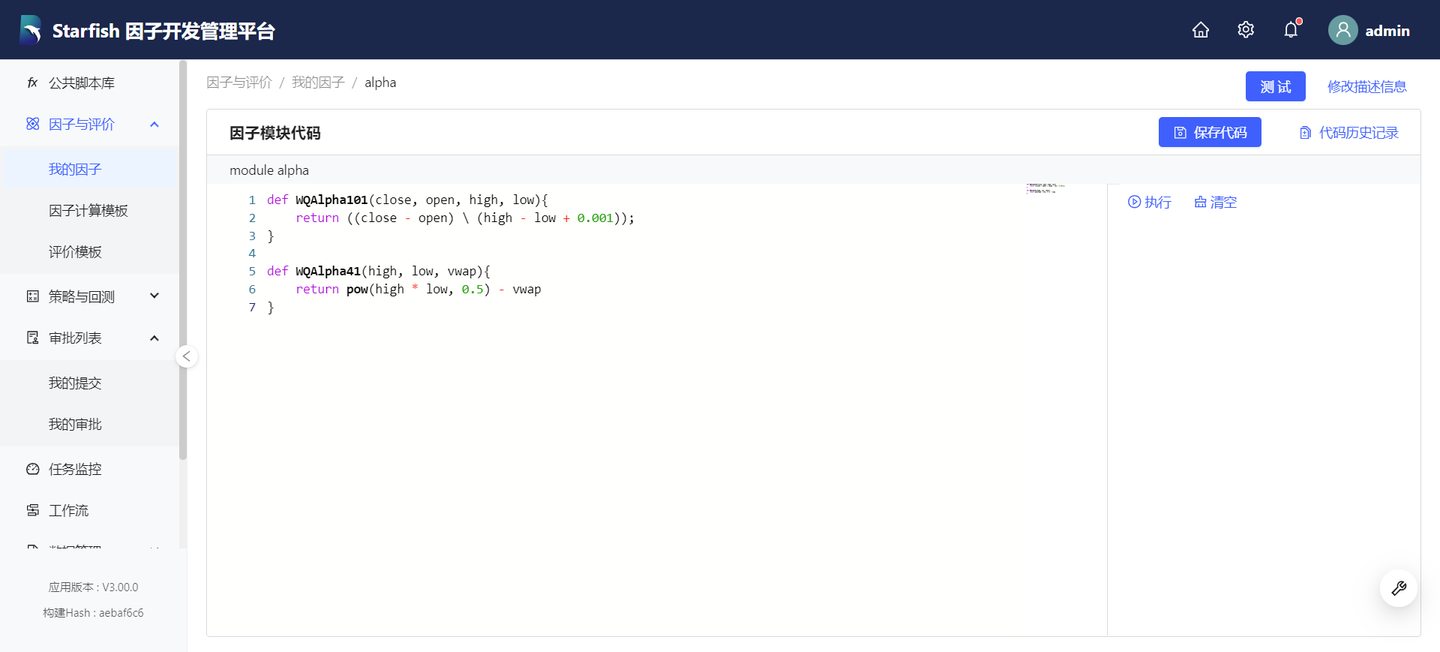1440x652 pixels.
Task: Click the Starfish logo icon
Action: point(31,30)
